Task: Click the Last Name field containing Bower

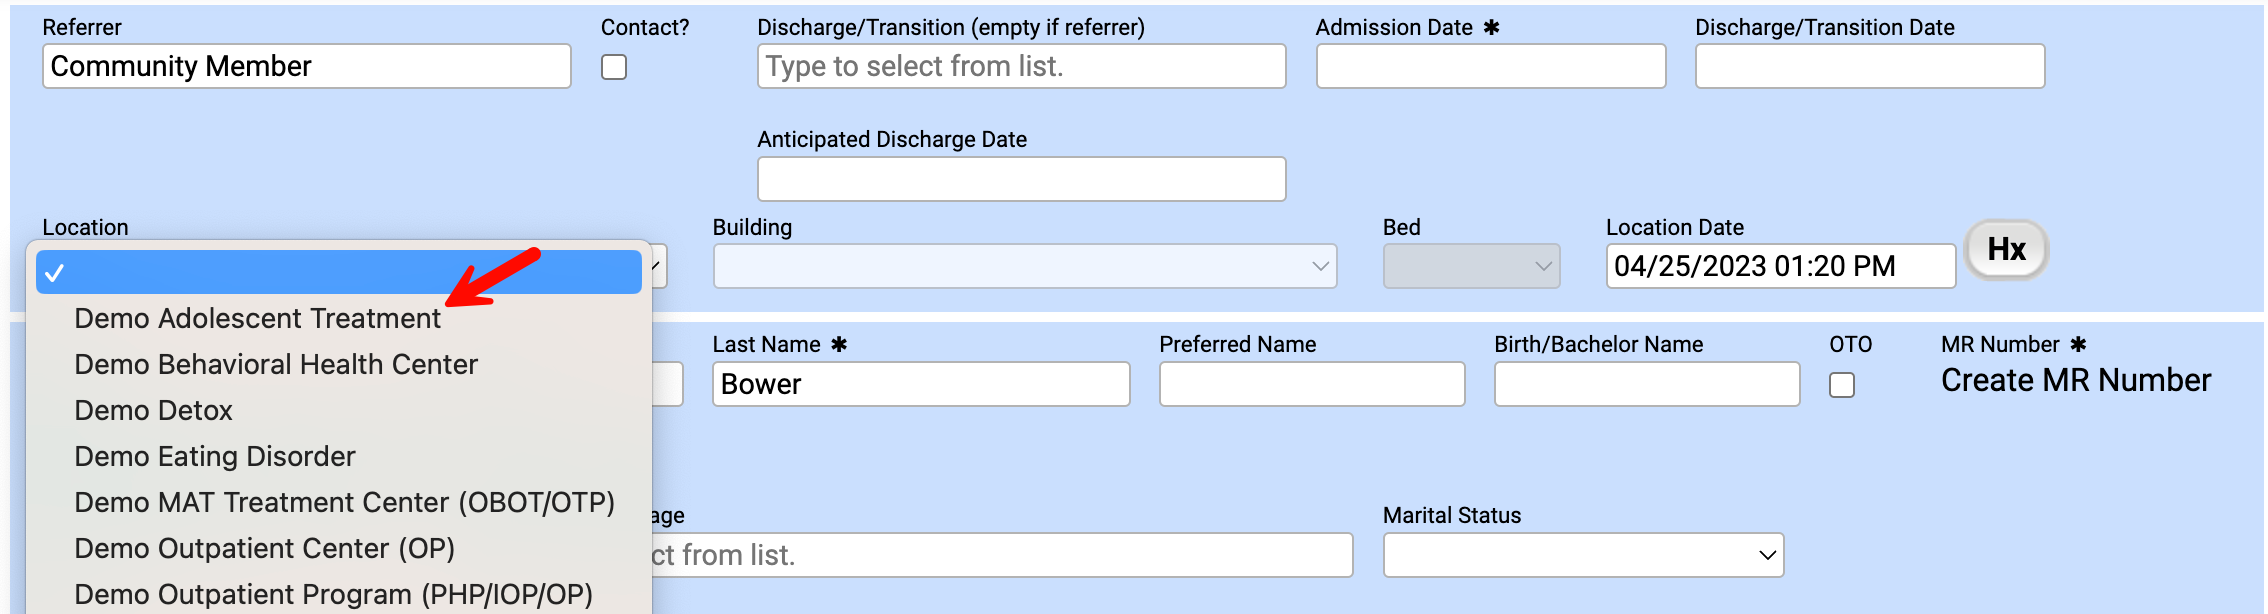Action: [920, 385]
